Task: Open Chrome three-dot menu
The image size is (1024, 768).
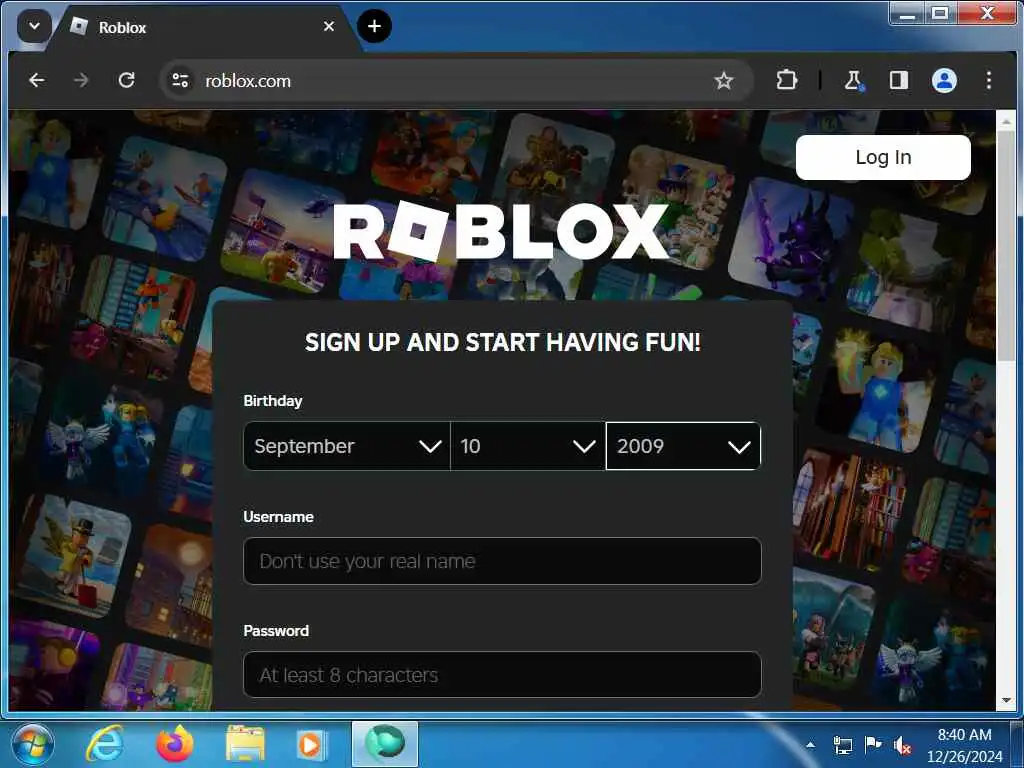Action: [x=989, y=80]
